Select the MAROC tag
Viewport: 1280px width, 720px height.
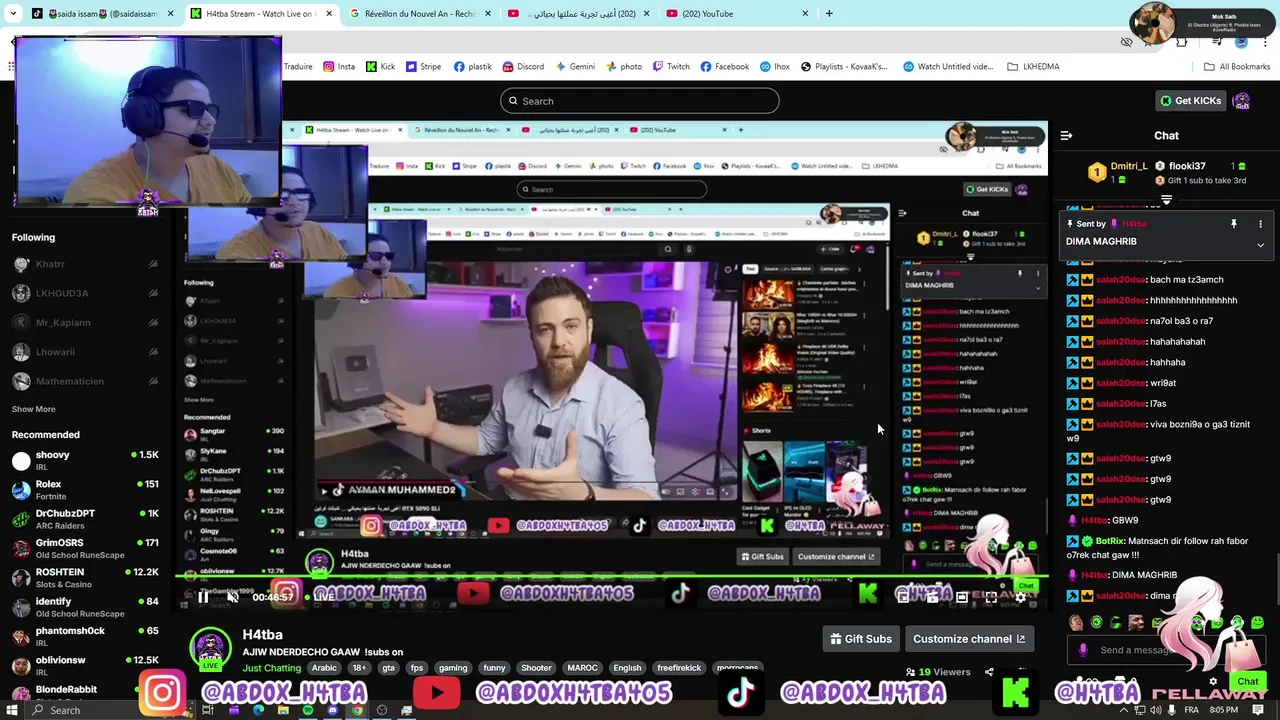click(582, 668)
